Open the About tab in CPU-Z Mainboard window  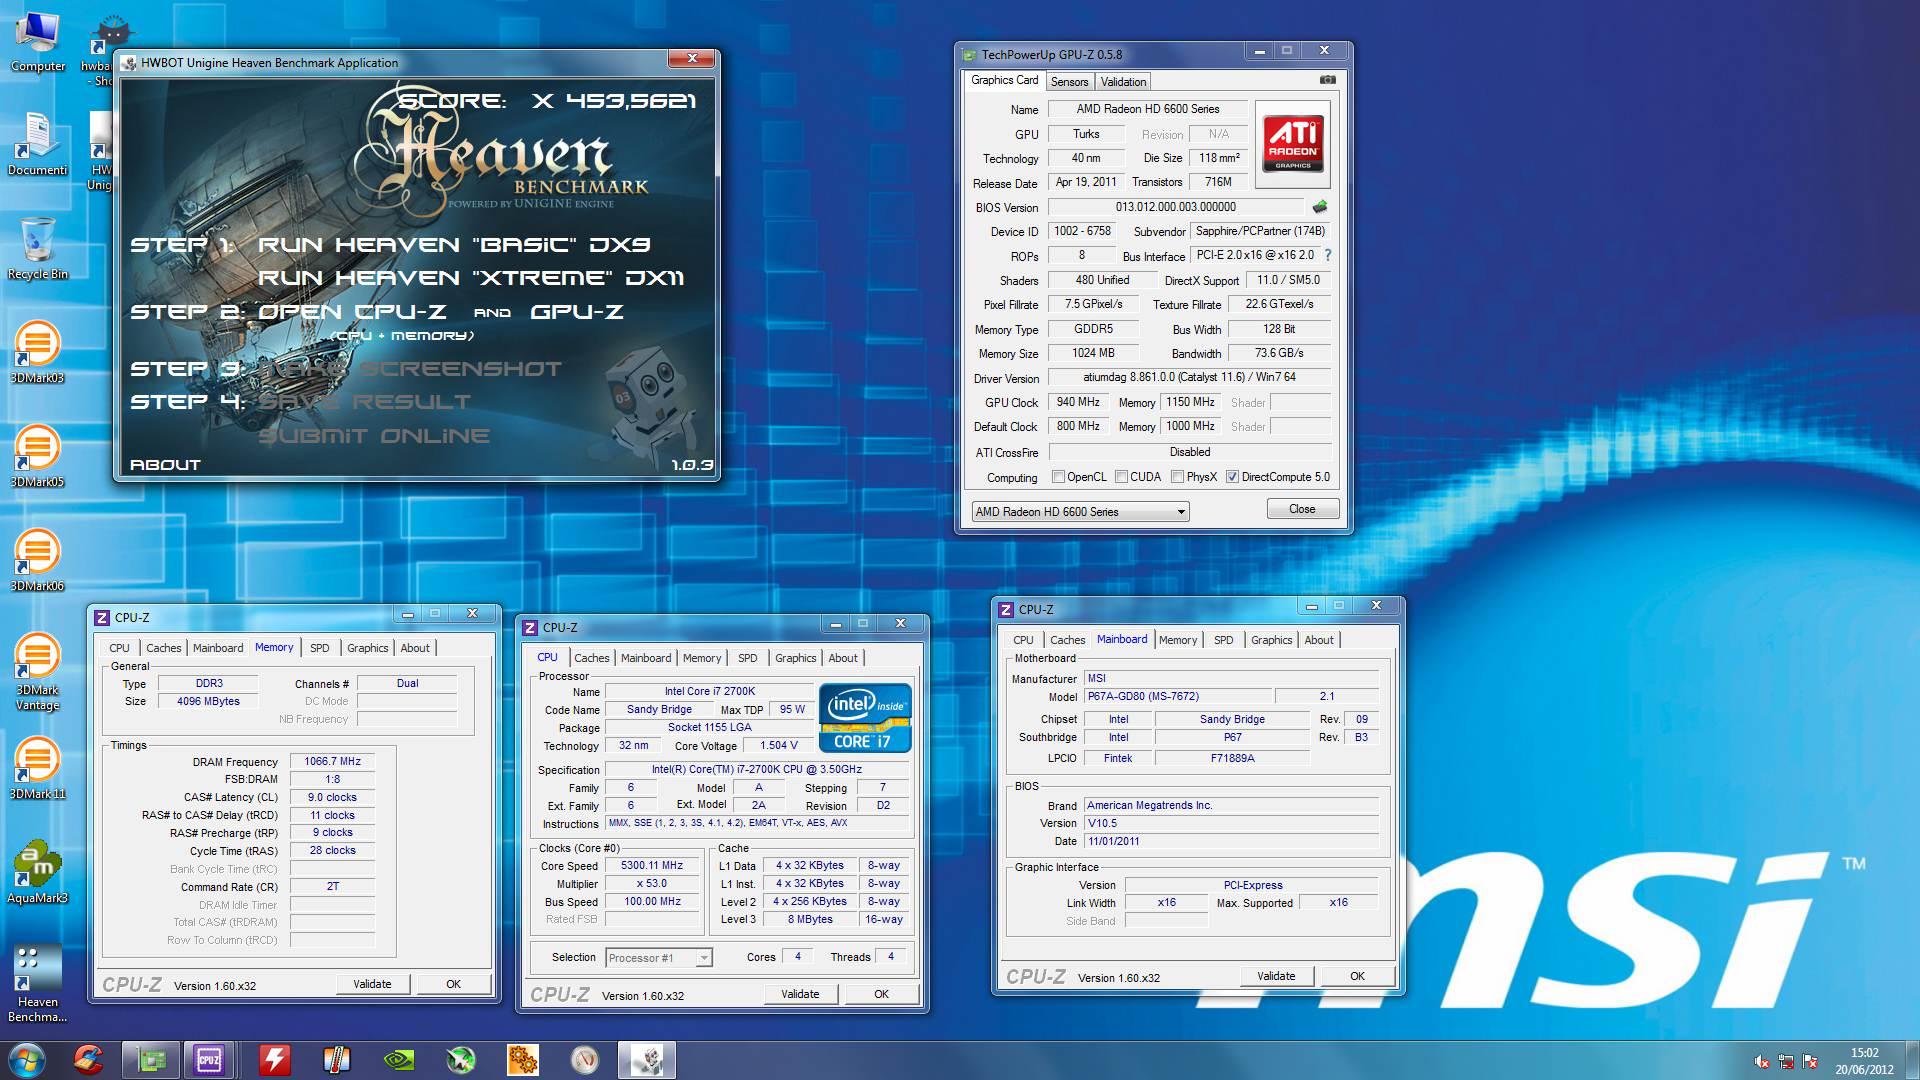point(1319,640)
